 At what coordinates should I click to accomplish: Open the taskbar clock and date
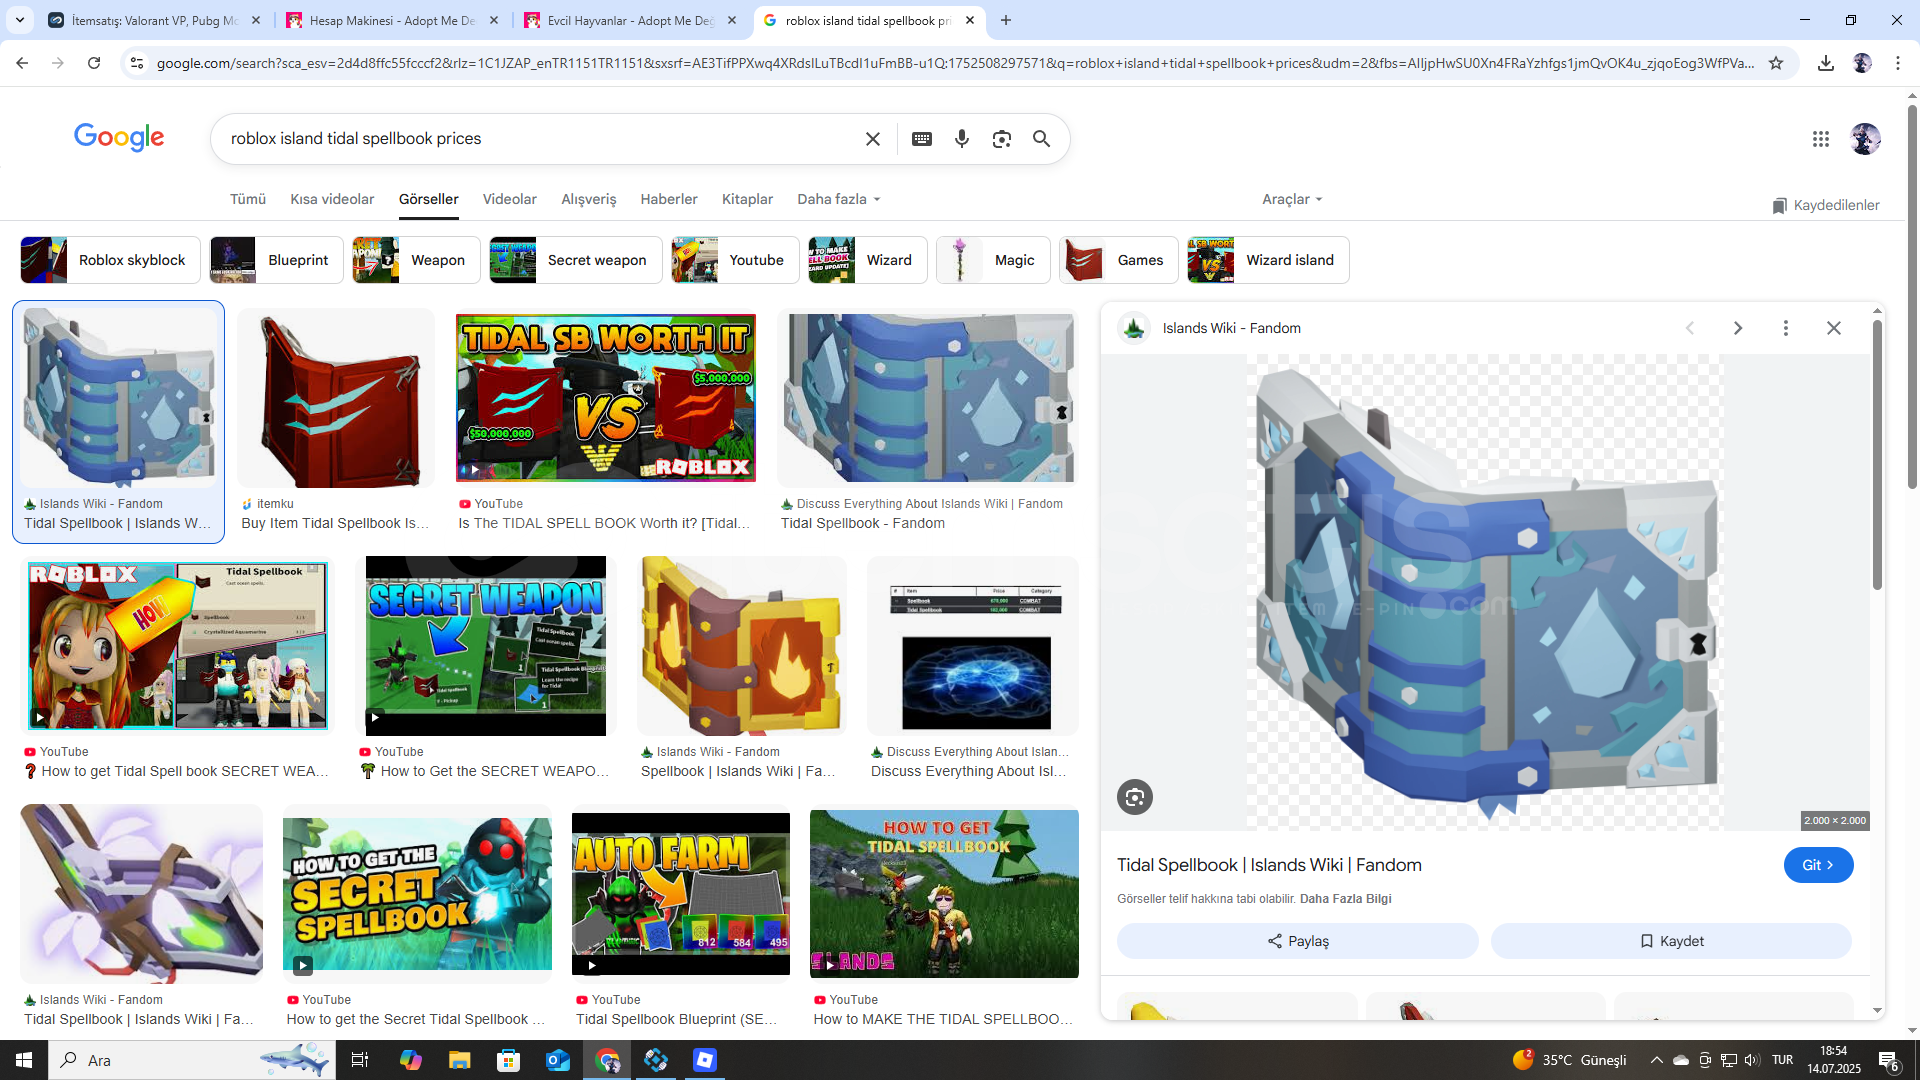pyautogui.click(x=1834, y=1060)
